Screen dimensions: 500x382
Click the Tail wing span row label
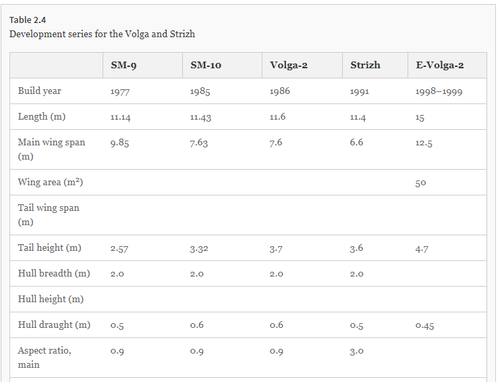[x=49, y=215]
